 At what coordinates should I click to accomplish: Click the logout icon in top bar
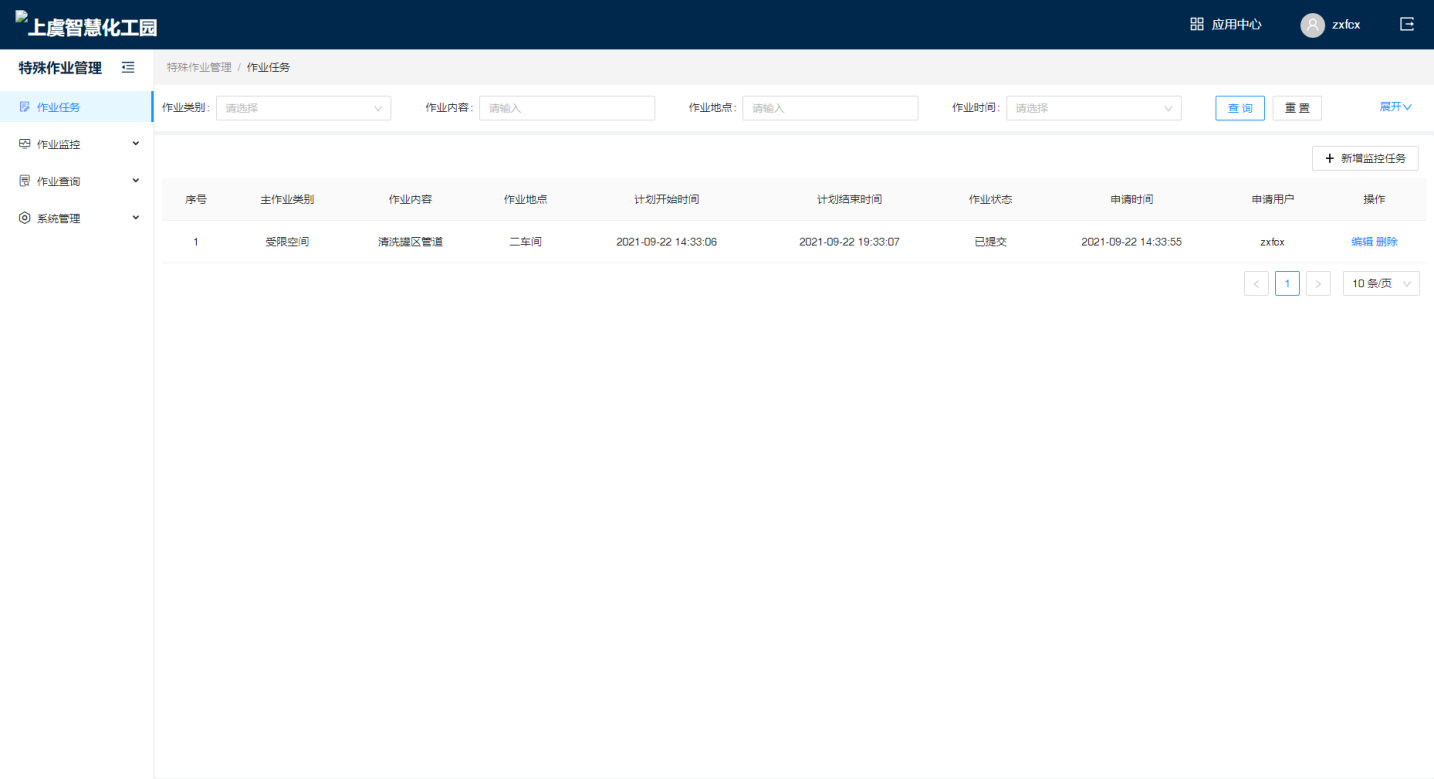[1407, 24]
